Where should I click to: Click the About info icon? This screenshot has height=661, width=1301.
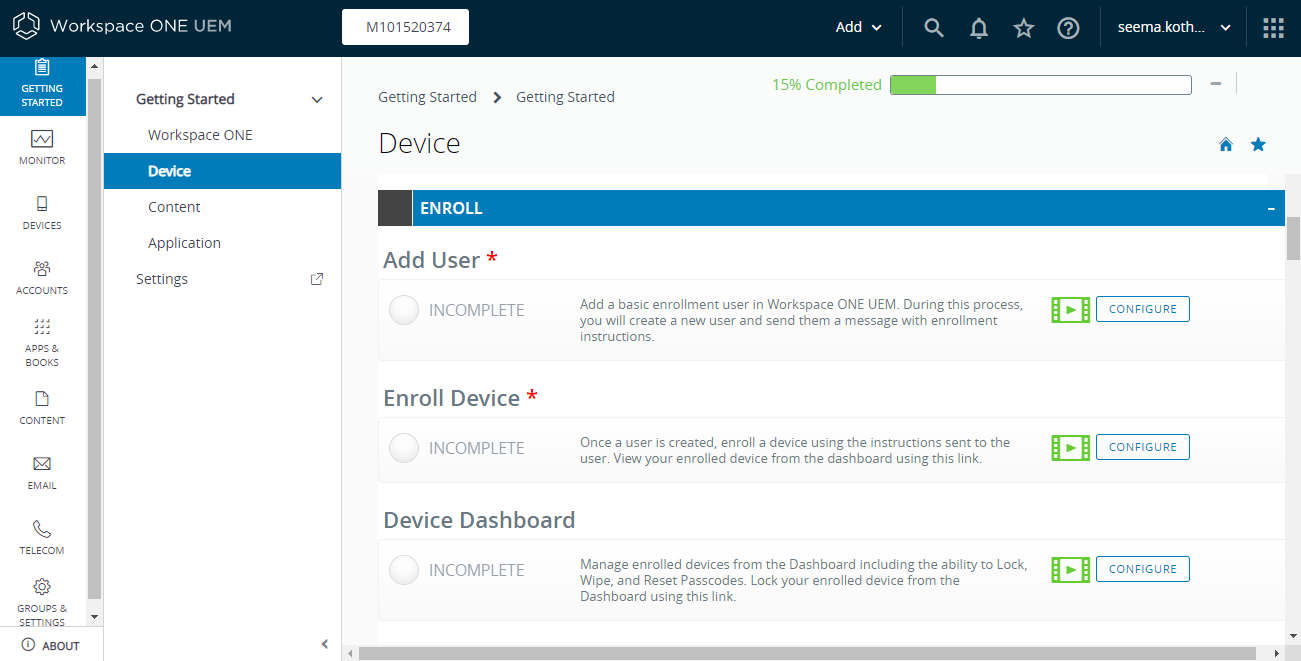coord(28,645)
